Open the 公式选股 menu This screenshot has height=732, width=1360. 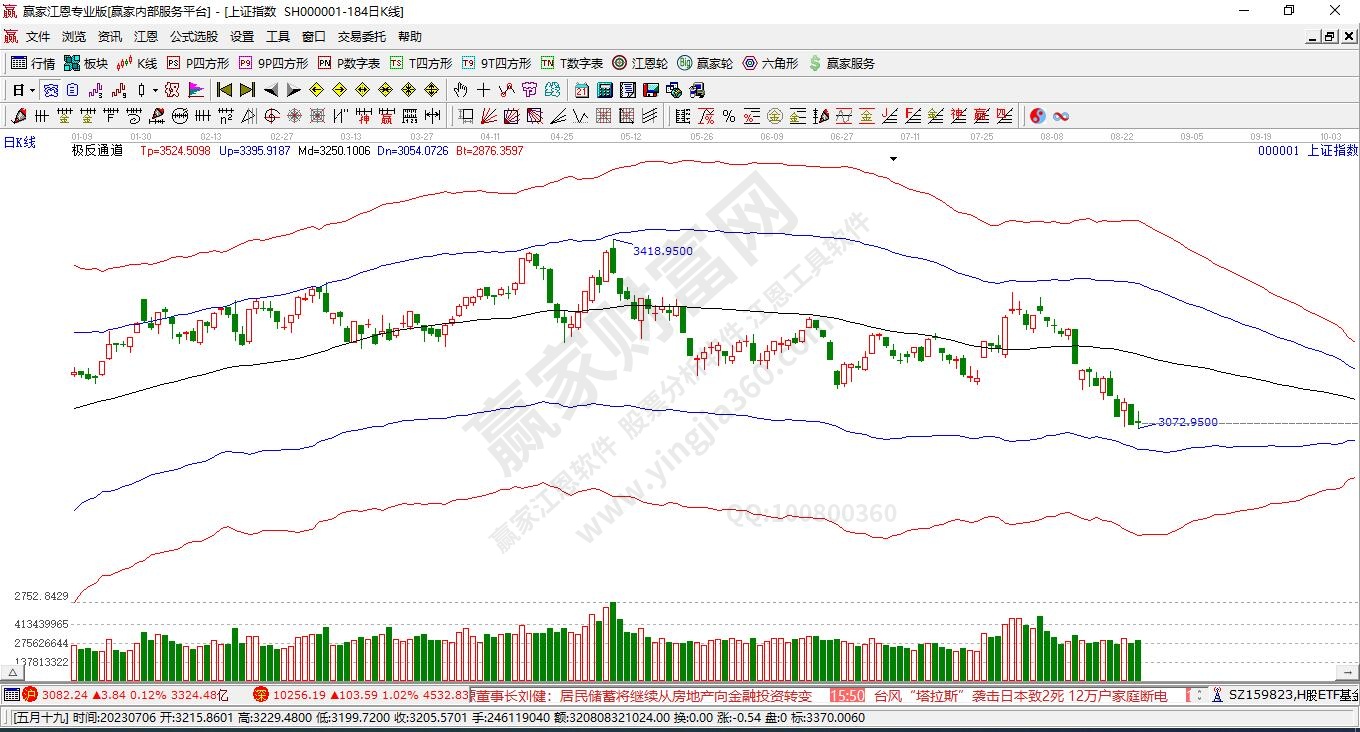click(x=193, y=37)
